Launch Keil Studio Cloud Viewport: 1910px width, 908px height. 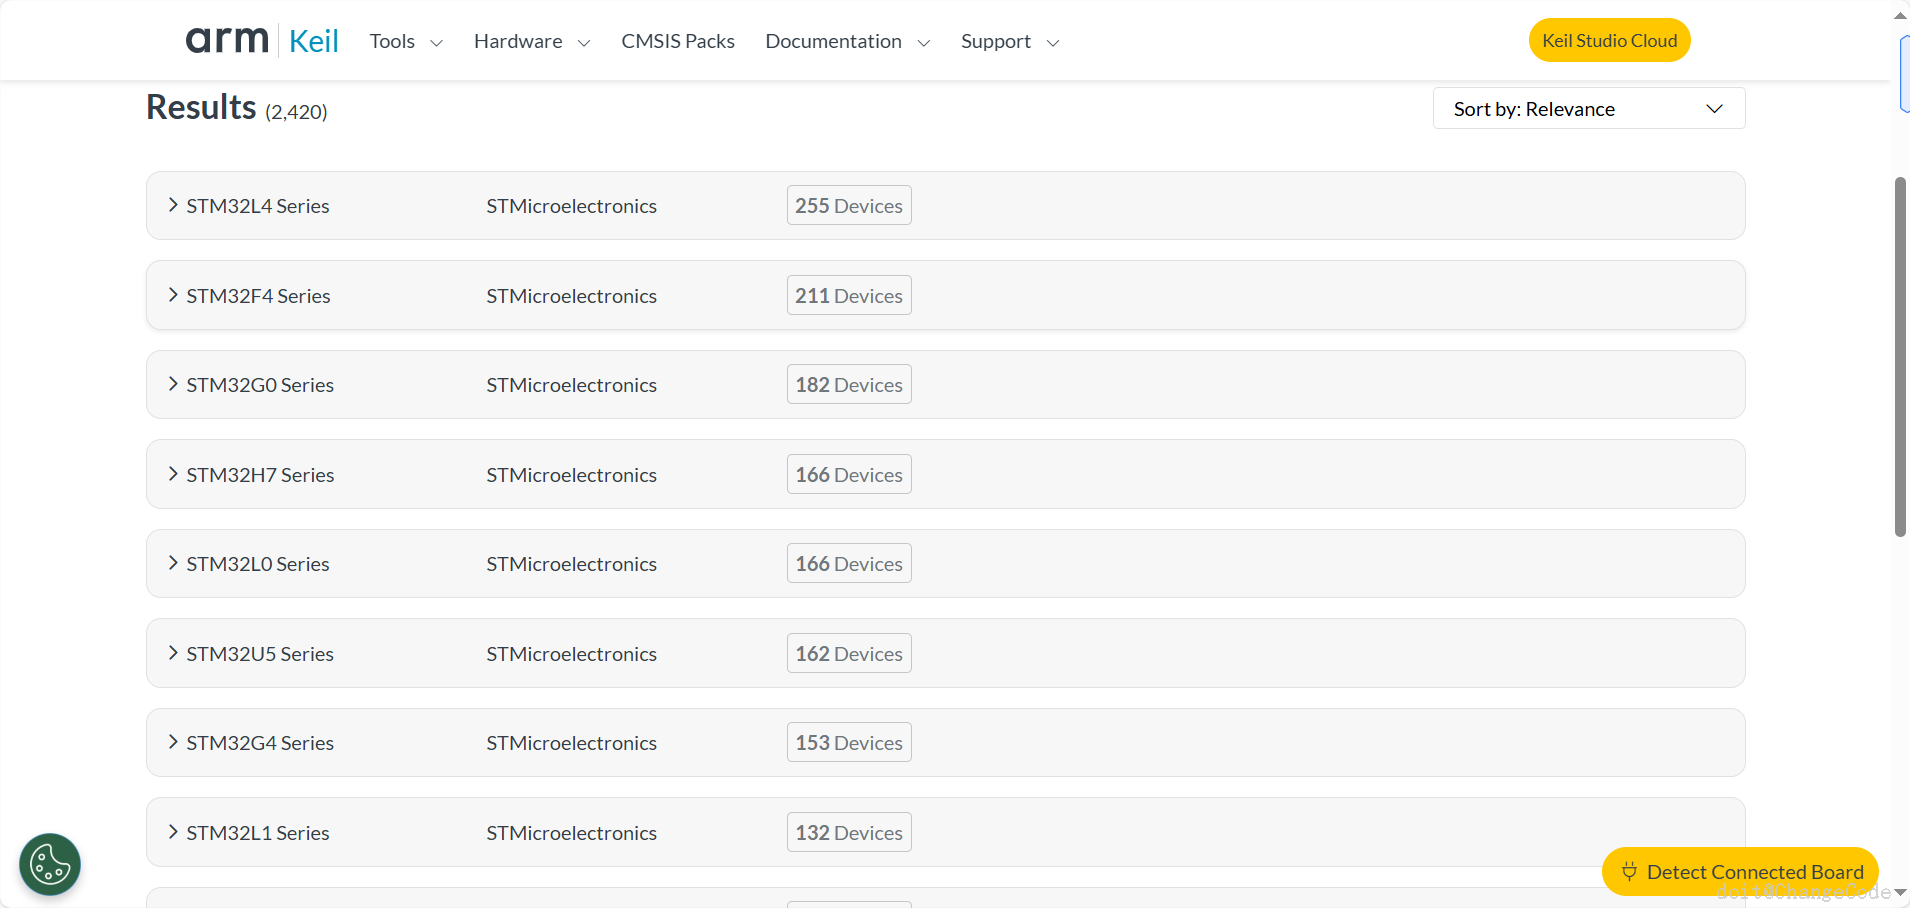1609,41
